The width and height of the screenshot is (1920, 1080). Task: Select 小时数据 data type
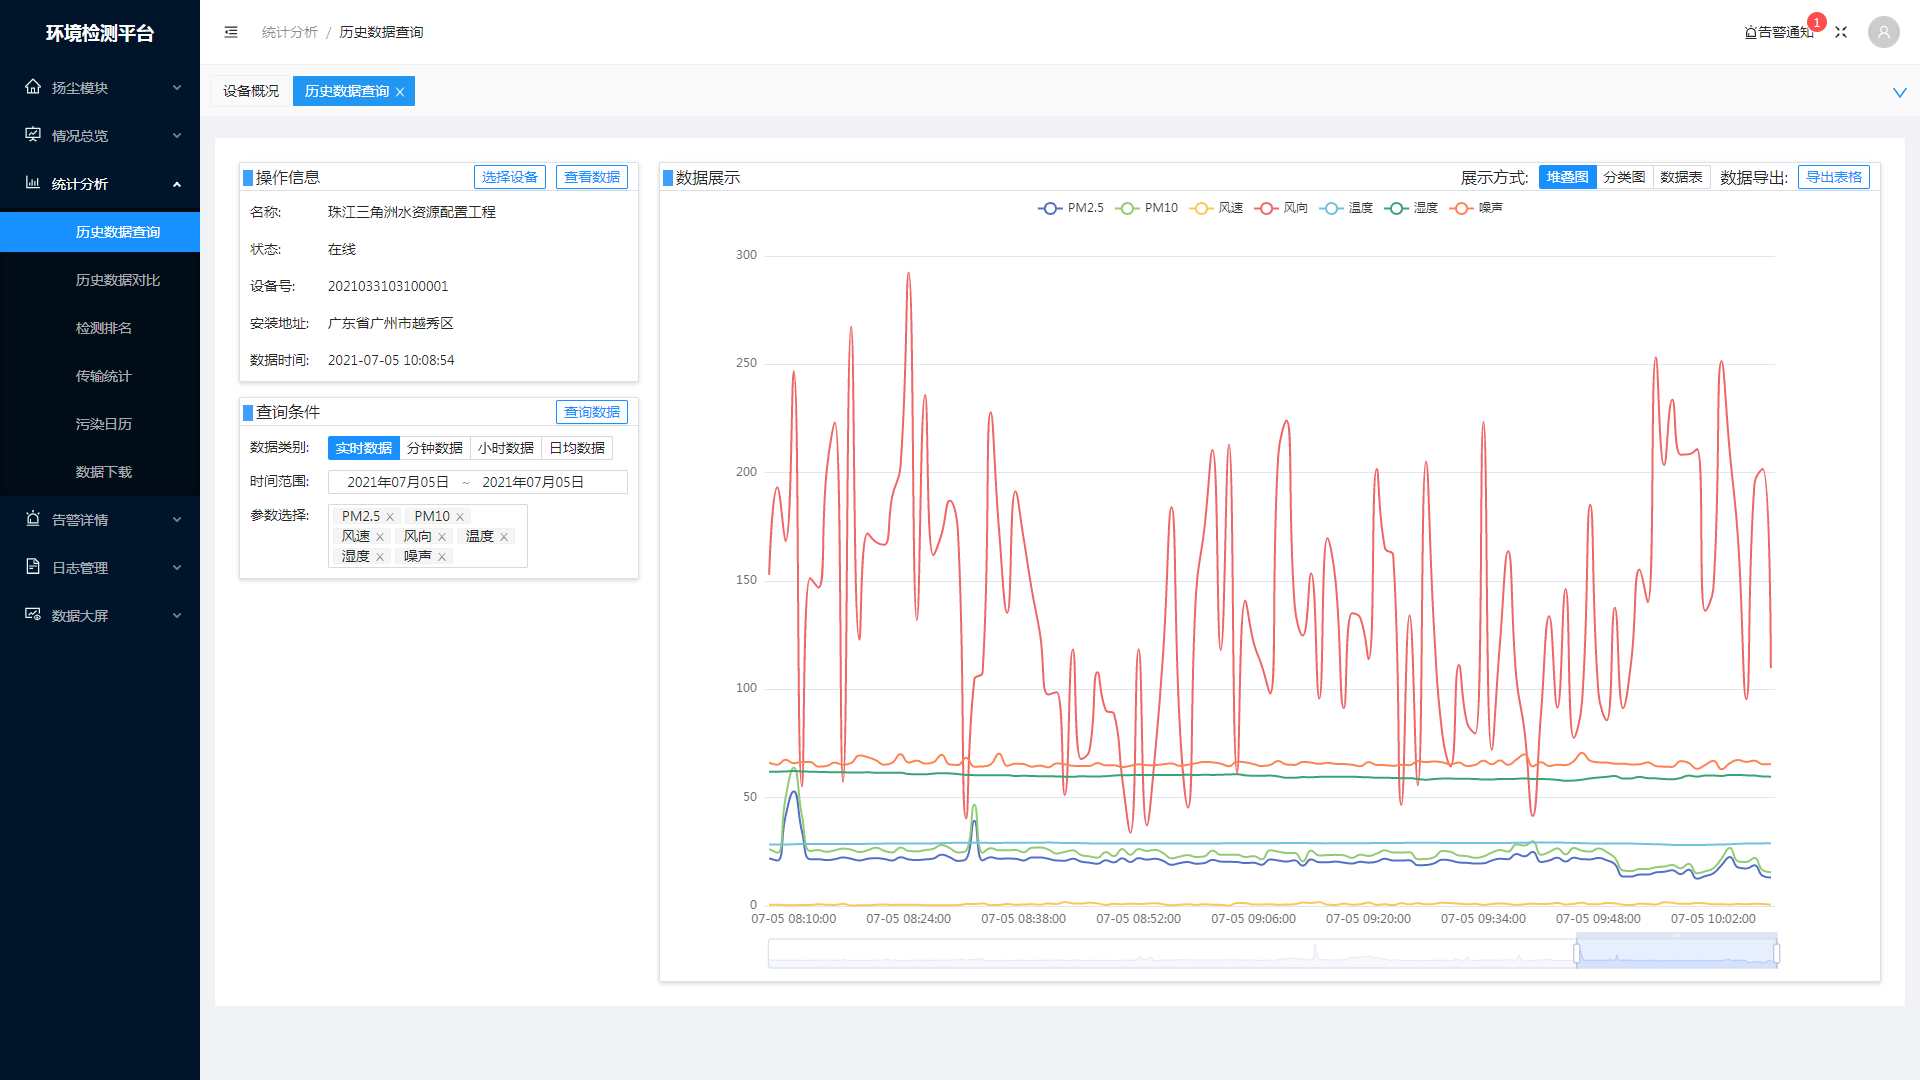(x=506, y=448)
